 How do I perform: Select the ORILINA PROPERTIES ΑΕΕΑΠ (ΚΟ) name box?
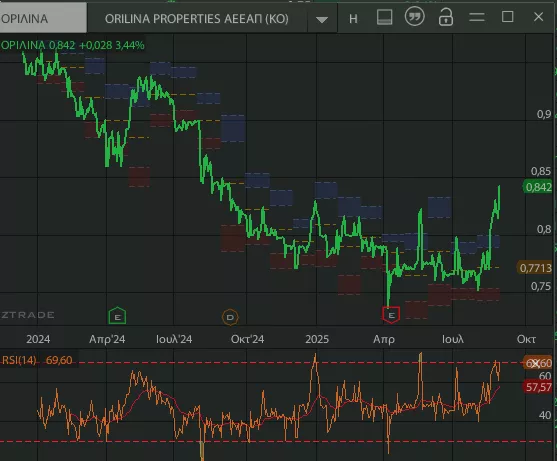click(x=196, y=18)
